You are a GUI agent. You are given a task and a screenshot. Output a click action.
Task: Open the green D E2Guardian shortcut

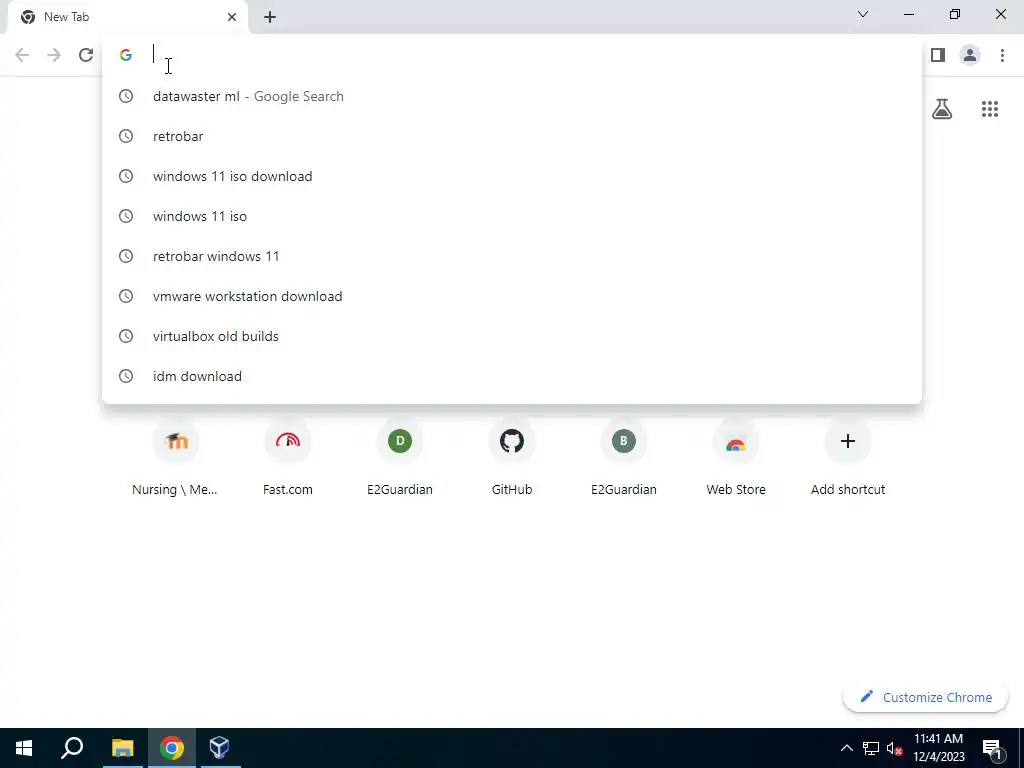[400, 458]
